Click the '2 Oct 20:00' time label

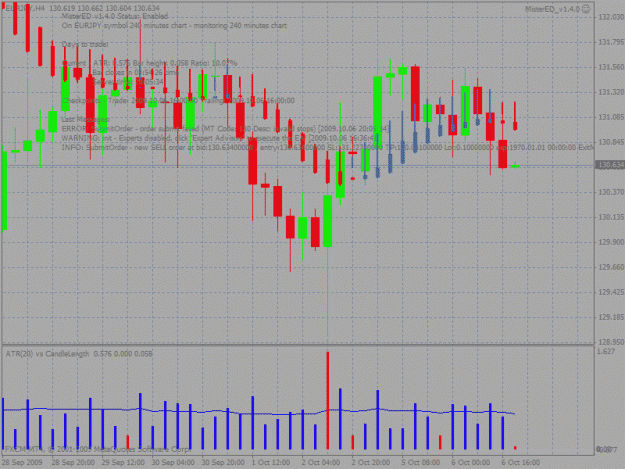[371, 462]
